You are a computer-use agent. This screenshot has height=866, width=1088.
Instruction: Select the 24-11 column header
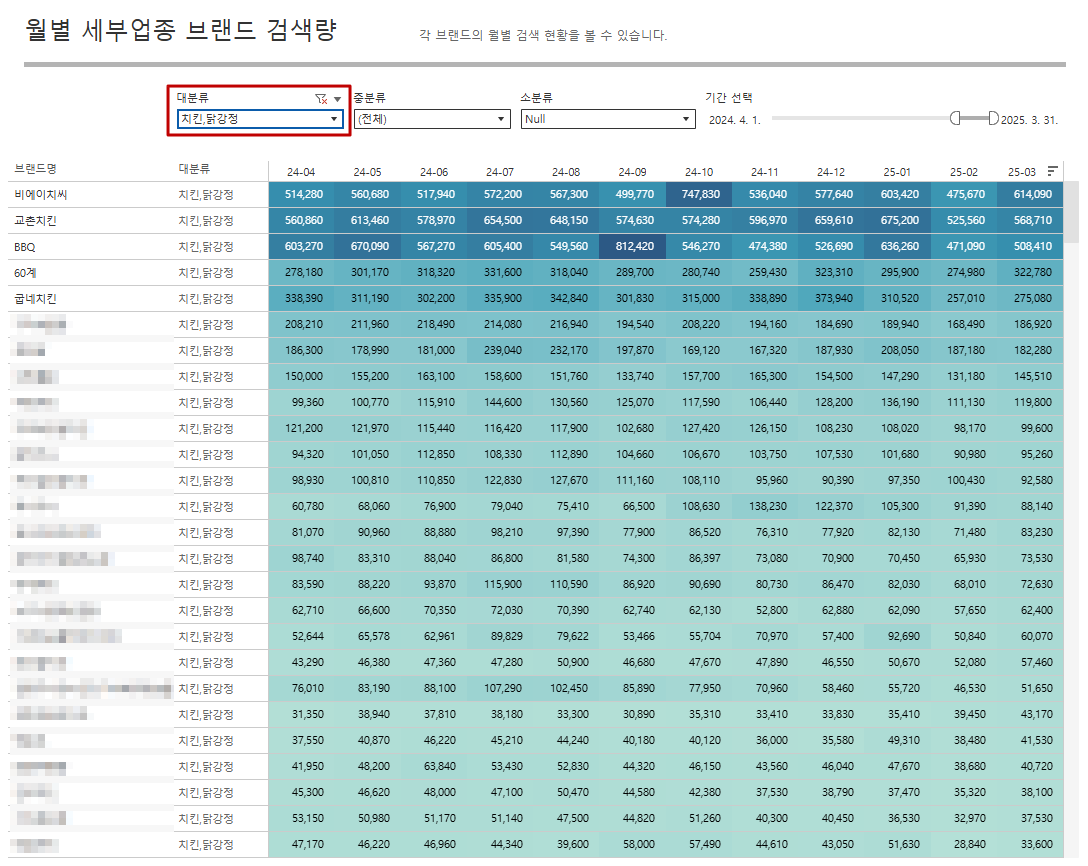coord(765,172)
